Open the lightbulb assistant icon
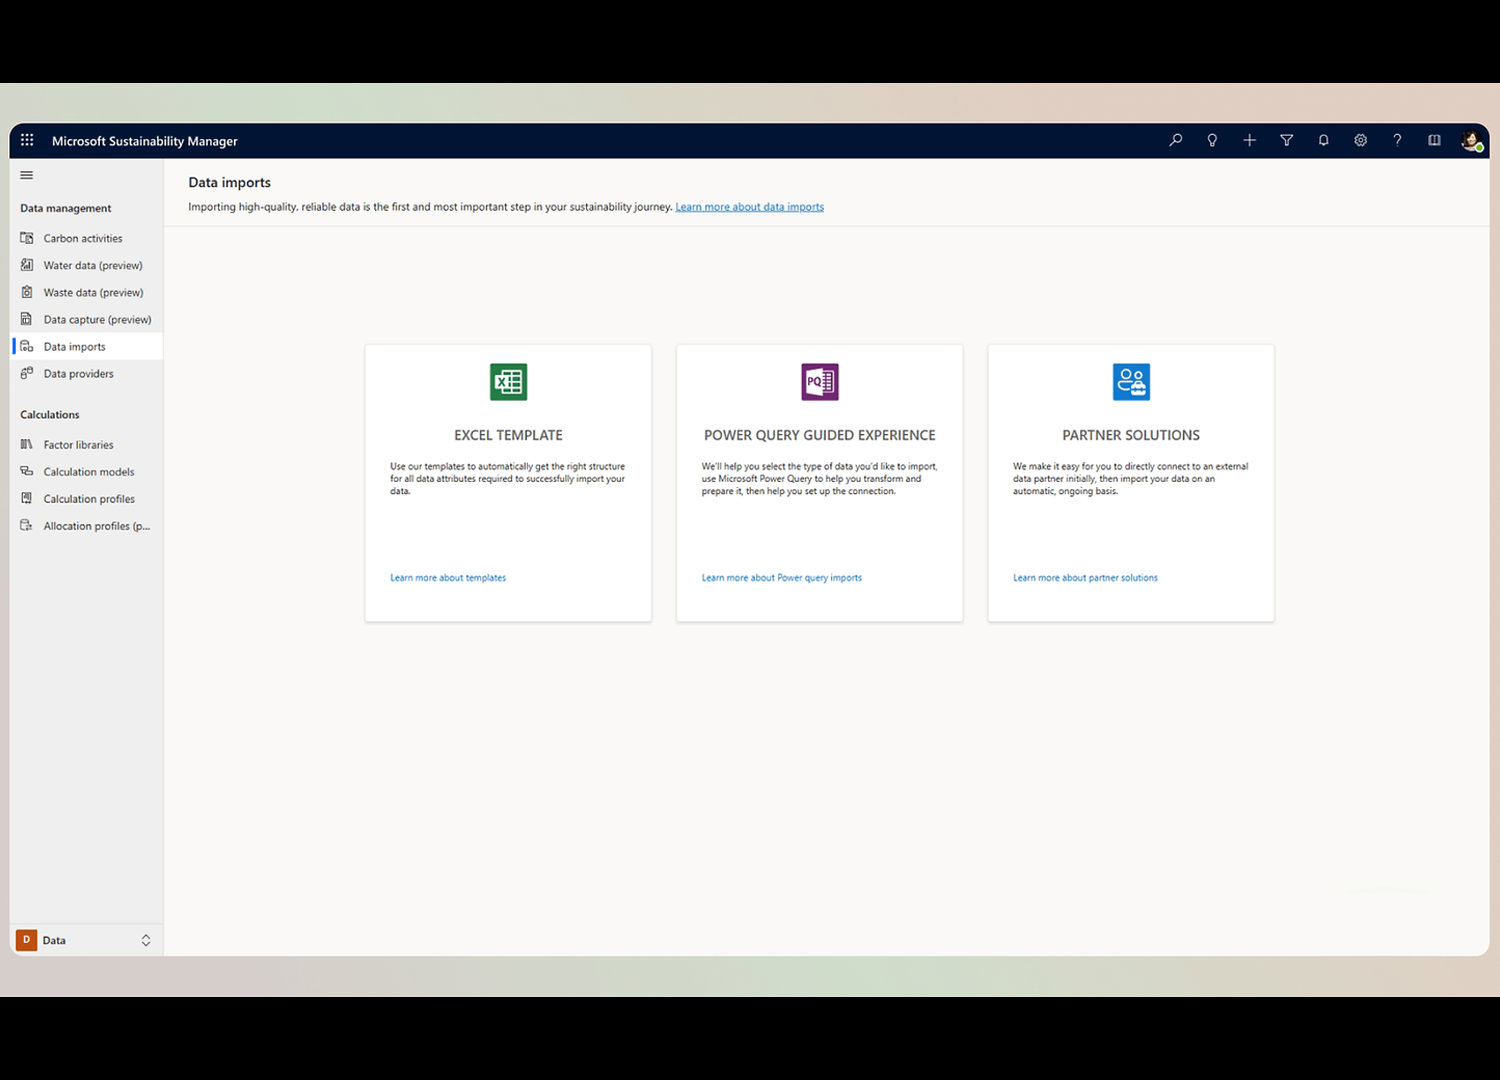 tap(1212, 140)
